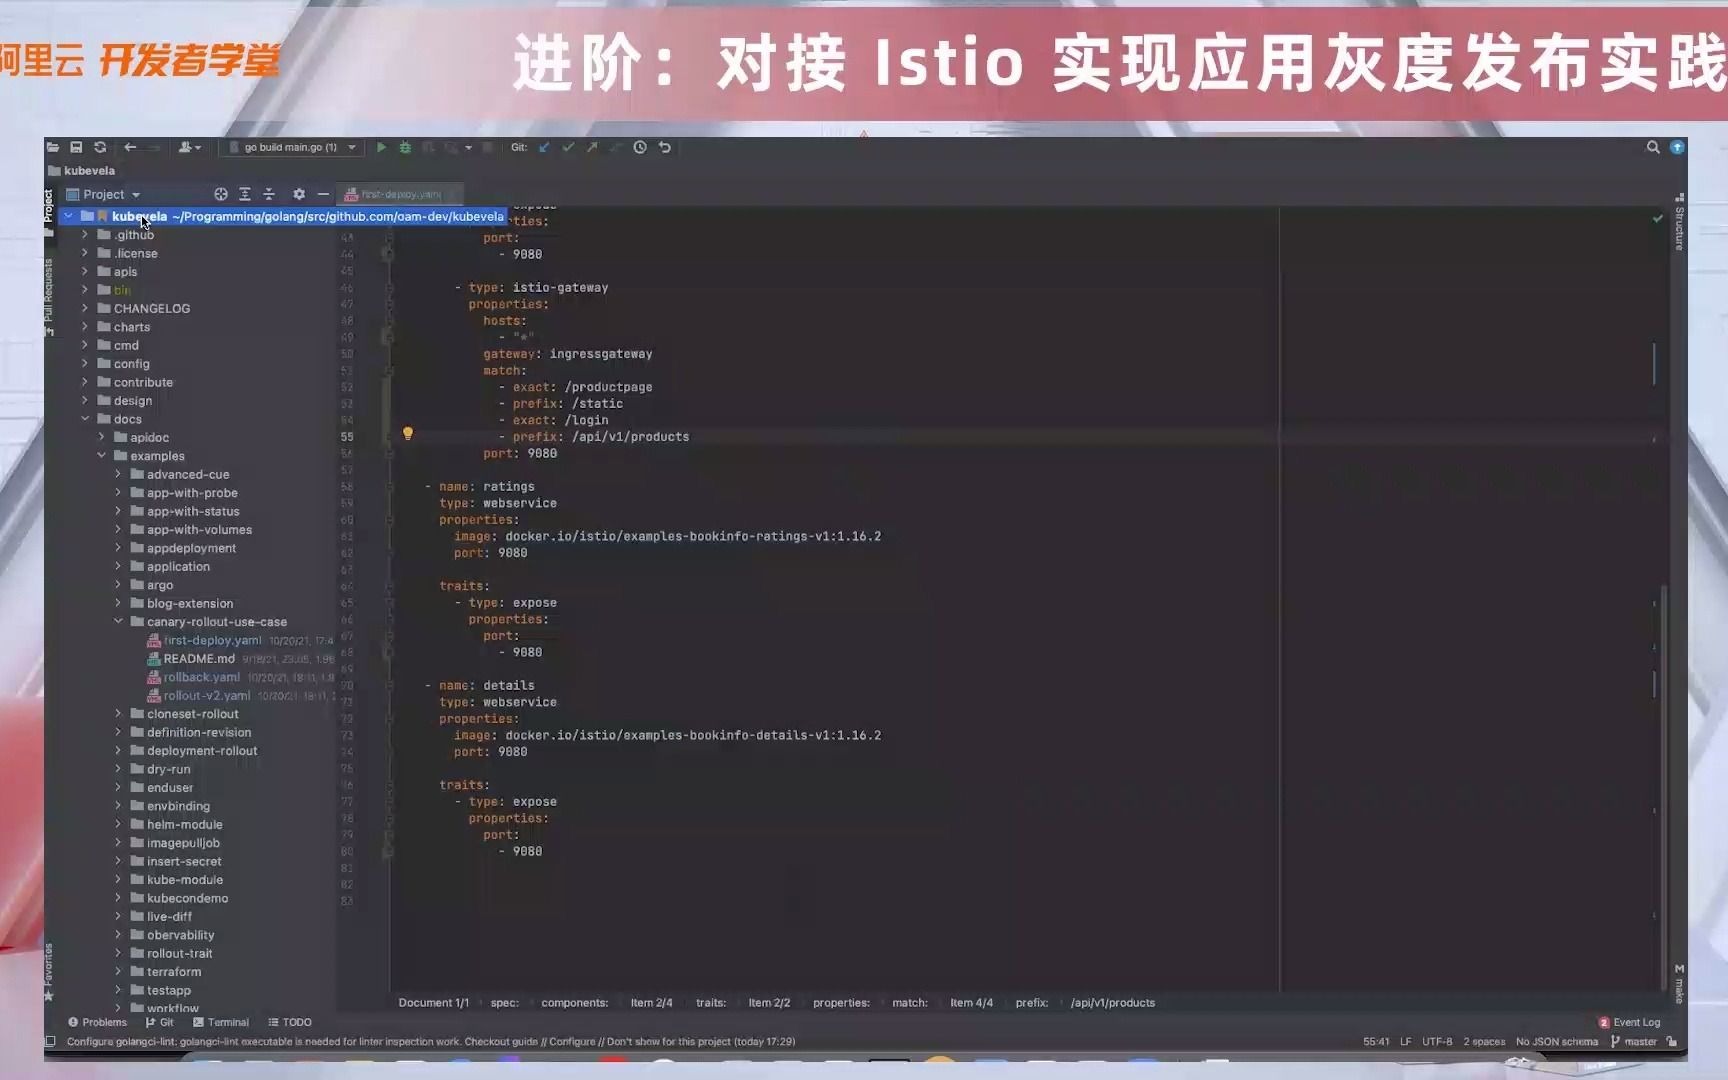Screen dimensions: 1728x1080
Task: Open the Favorites side tab
Action: tap(49, 972)
